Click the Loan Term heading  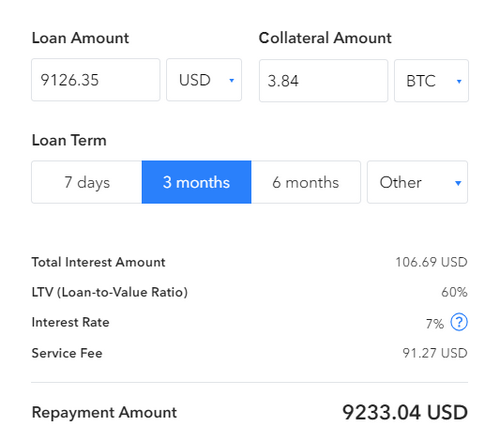pos(69,140)
